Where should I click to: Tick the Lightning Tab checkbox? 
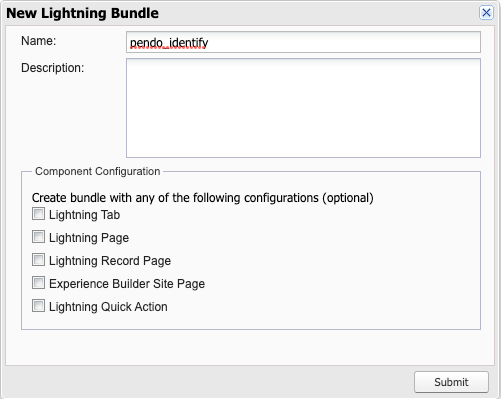[x=38, y=214]
